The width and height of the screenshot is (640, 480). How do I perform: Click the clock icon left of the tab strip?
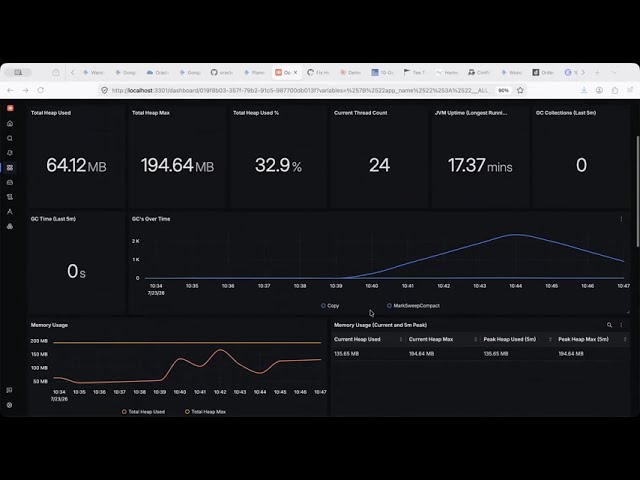56,72
